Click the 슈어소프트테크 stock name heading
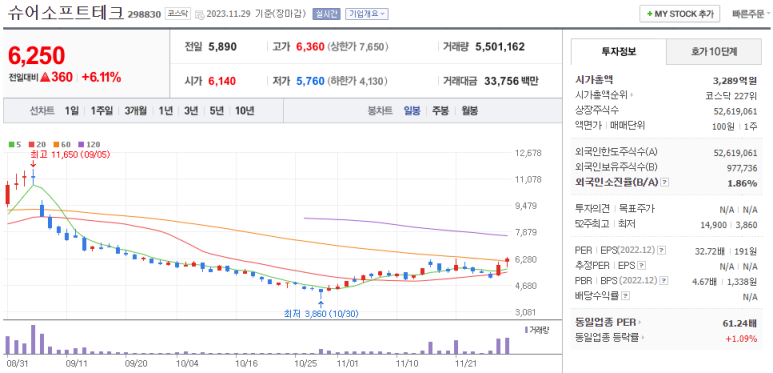The width and height of the screenshot is (773, 373). [65, 12]
